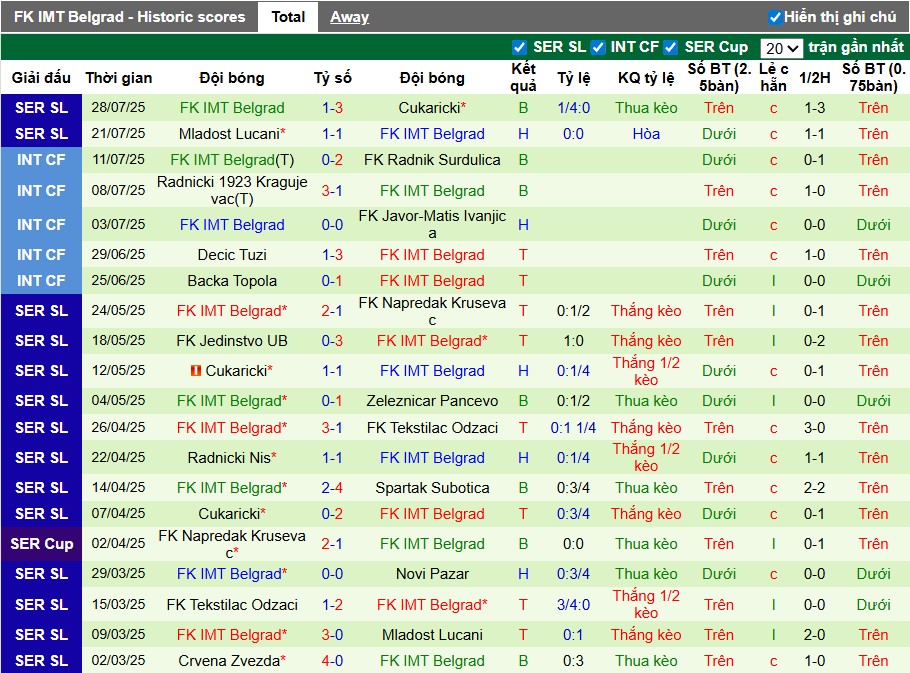This screenshot has width=910, height=673.
Task: Toggle the SER SL checkbox
Action: pos(519,47)
